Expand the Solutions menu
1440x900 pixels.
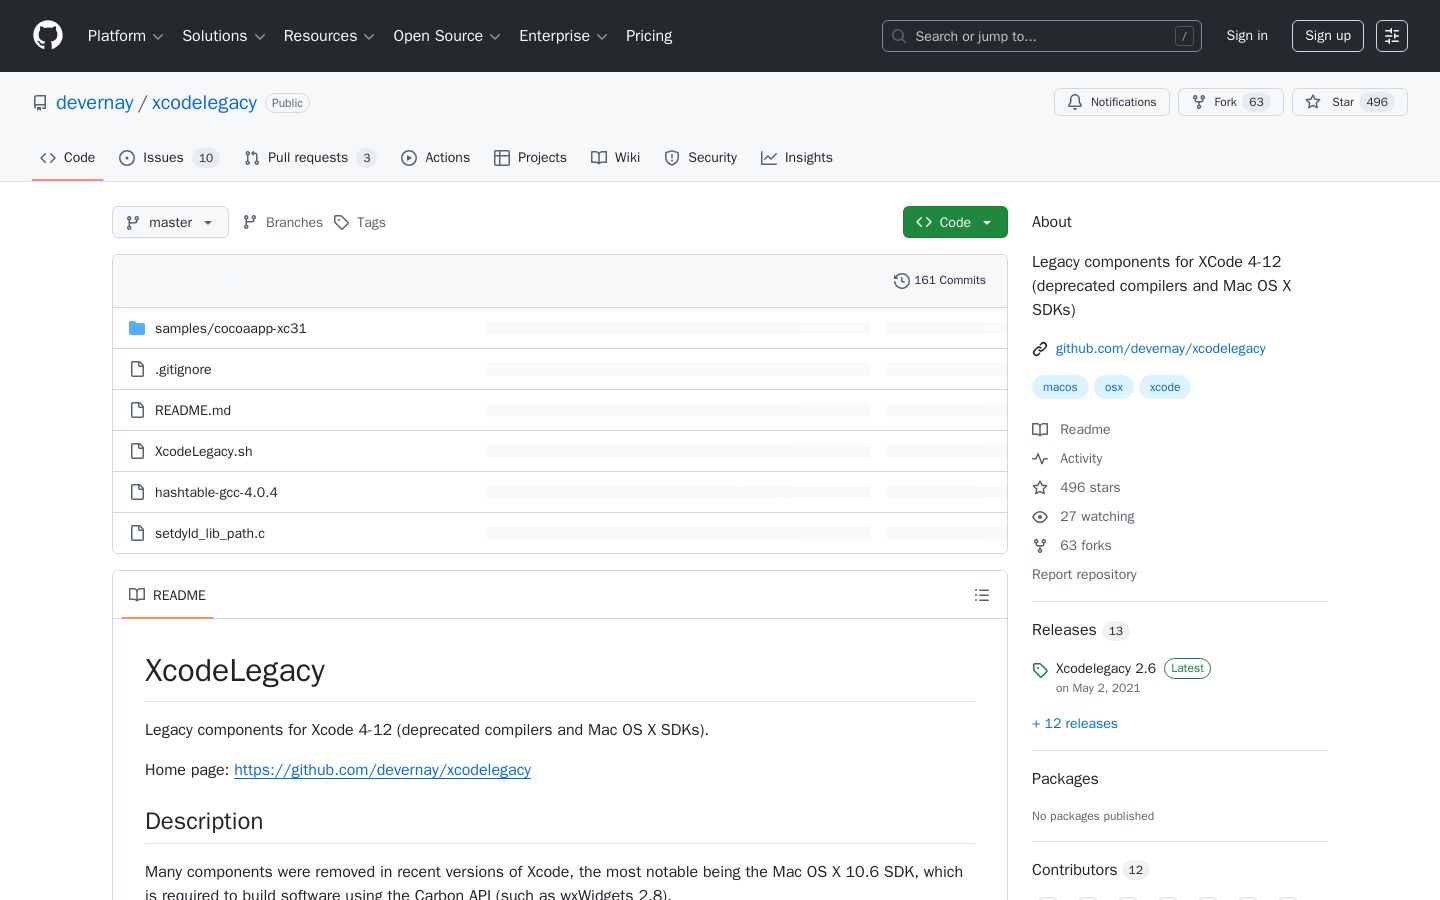pos(223,36)
